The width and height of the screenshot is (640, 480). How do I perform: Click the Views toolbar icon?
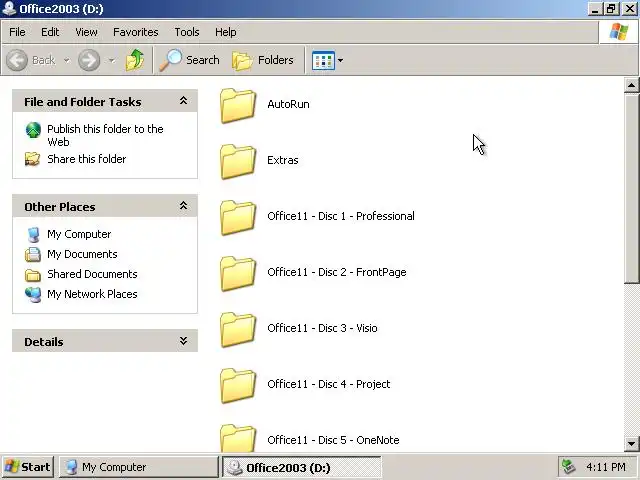pyautogui.click(x=323, y=60)
